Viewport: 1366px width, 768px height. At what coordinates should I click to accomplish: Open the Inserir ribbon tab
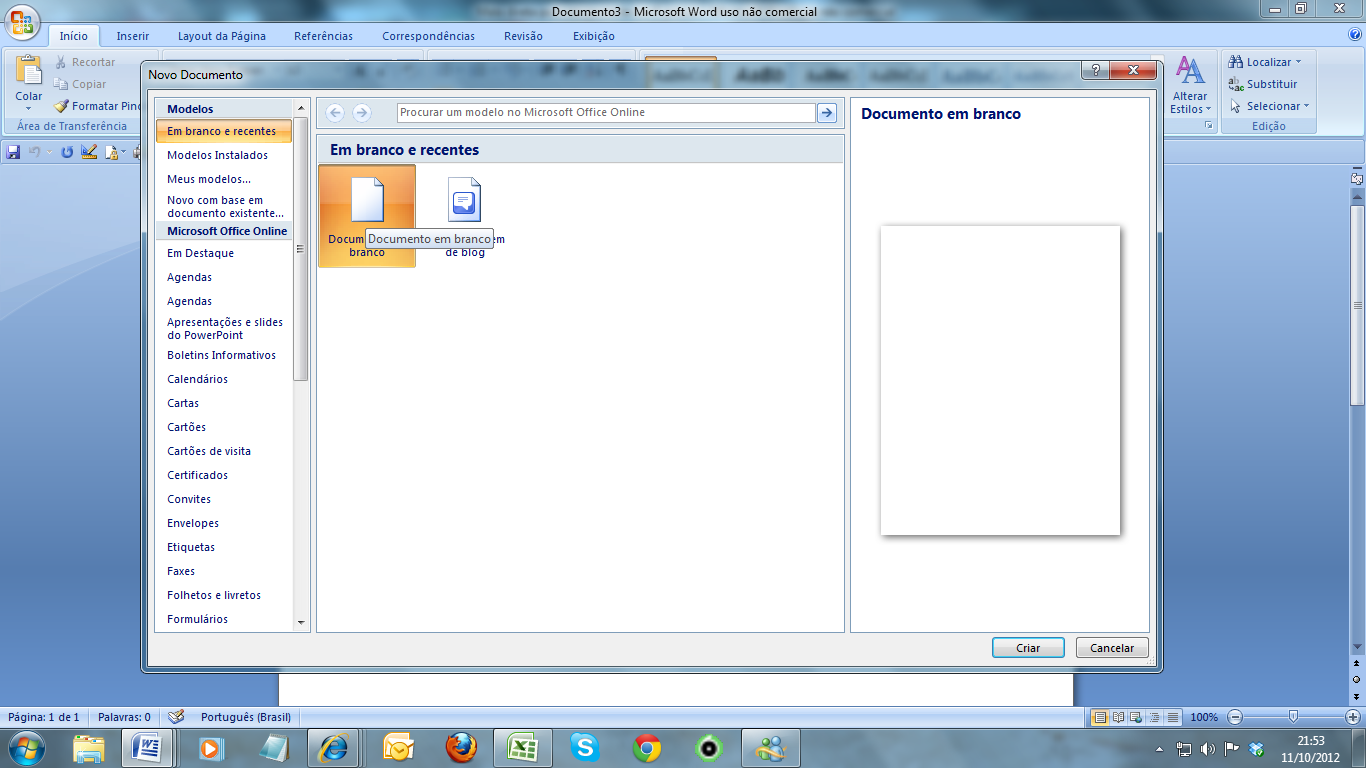133,36
